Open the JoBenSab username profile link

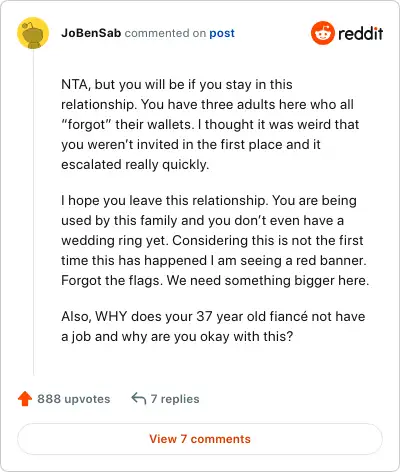coord(91,33)
